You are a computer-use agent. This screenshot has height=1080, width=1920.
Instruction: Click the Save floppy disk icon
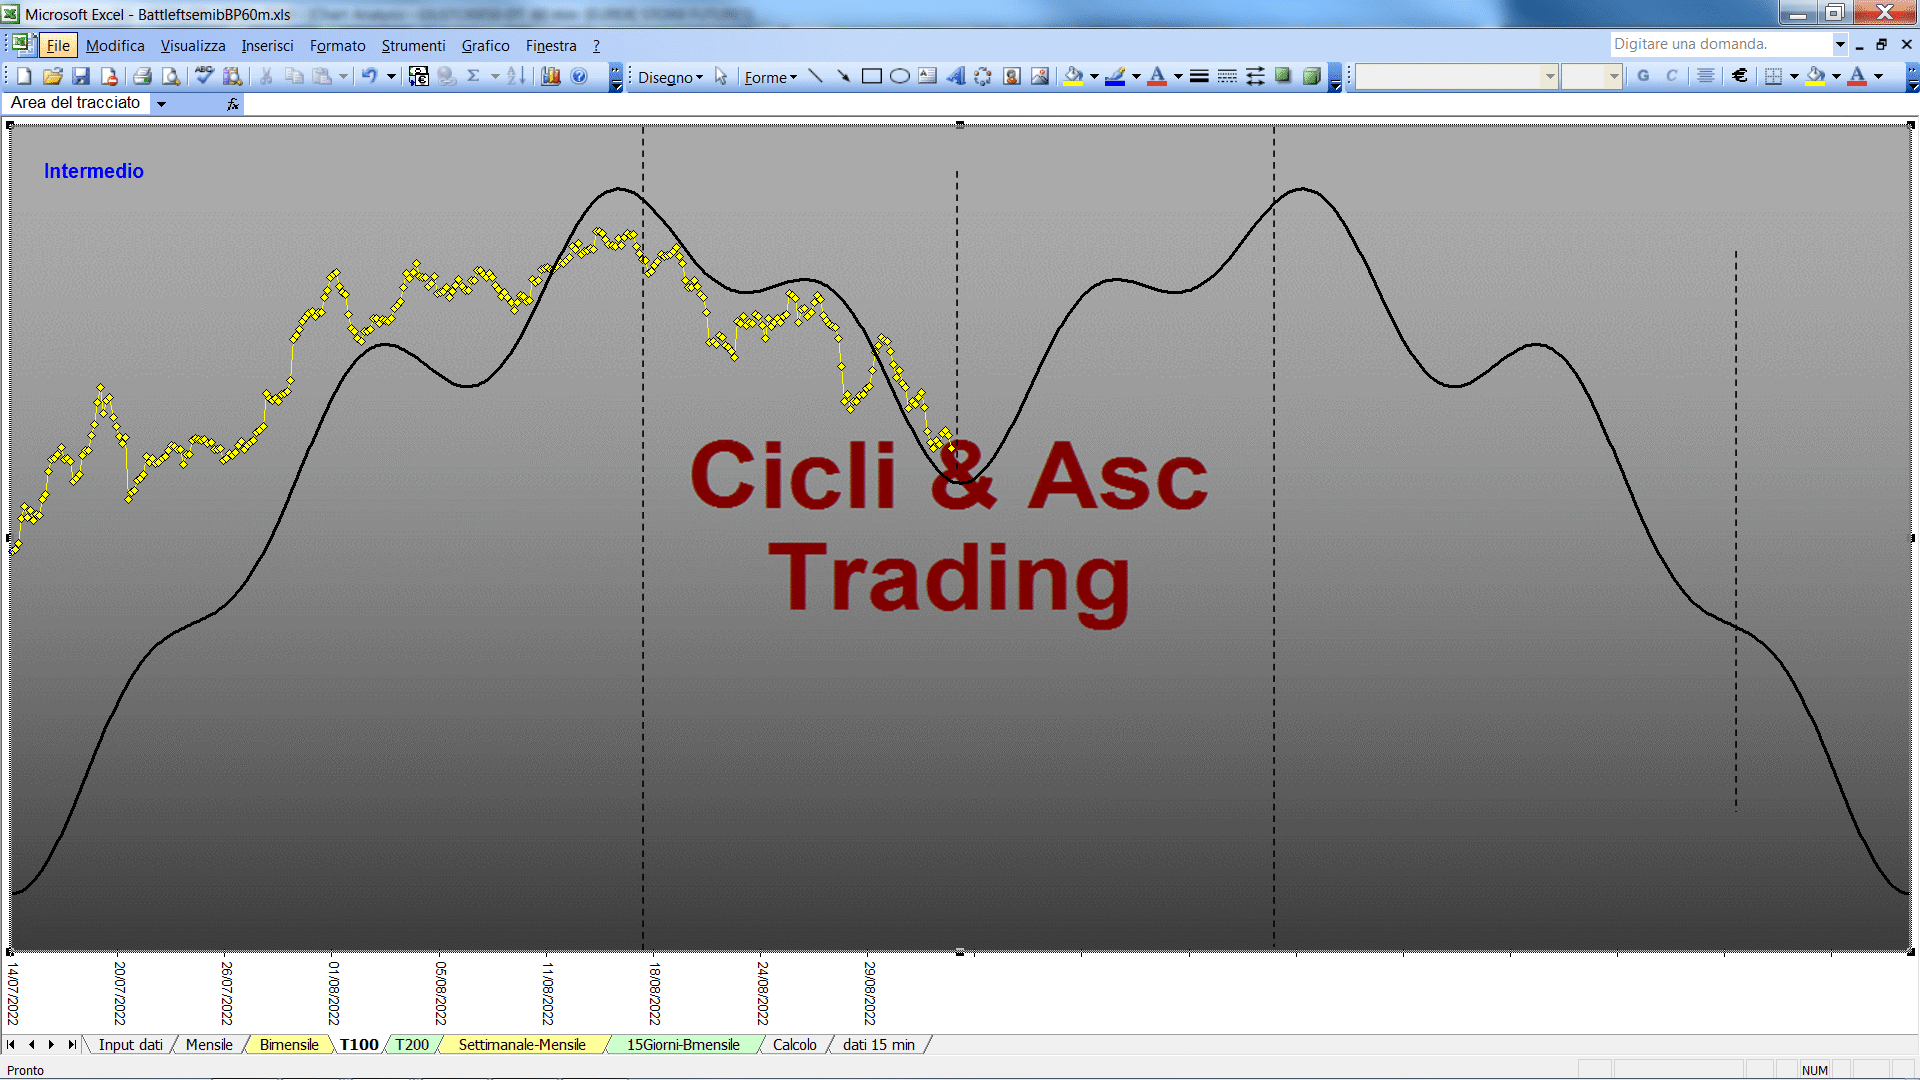coord(81,76)
